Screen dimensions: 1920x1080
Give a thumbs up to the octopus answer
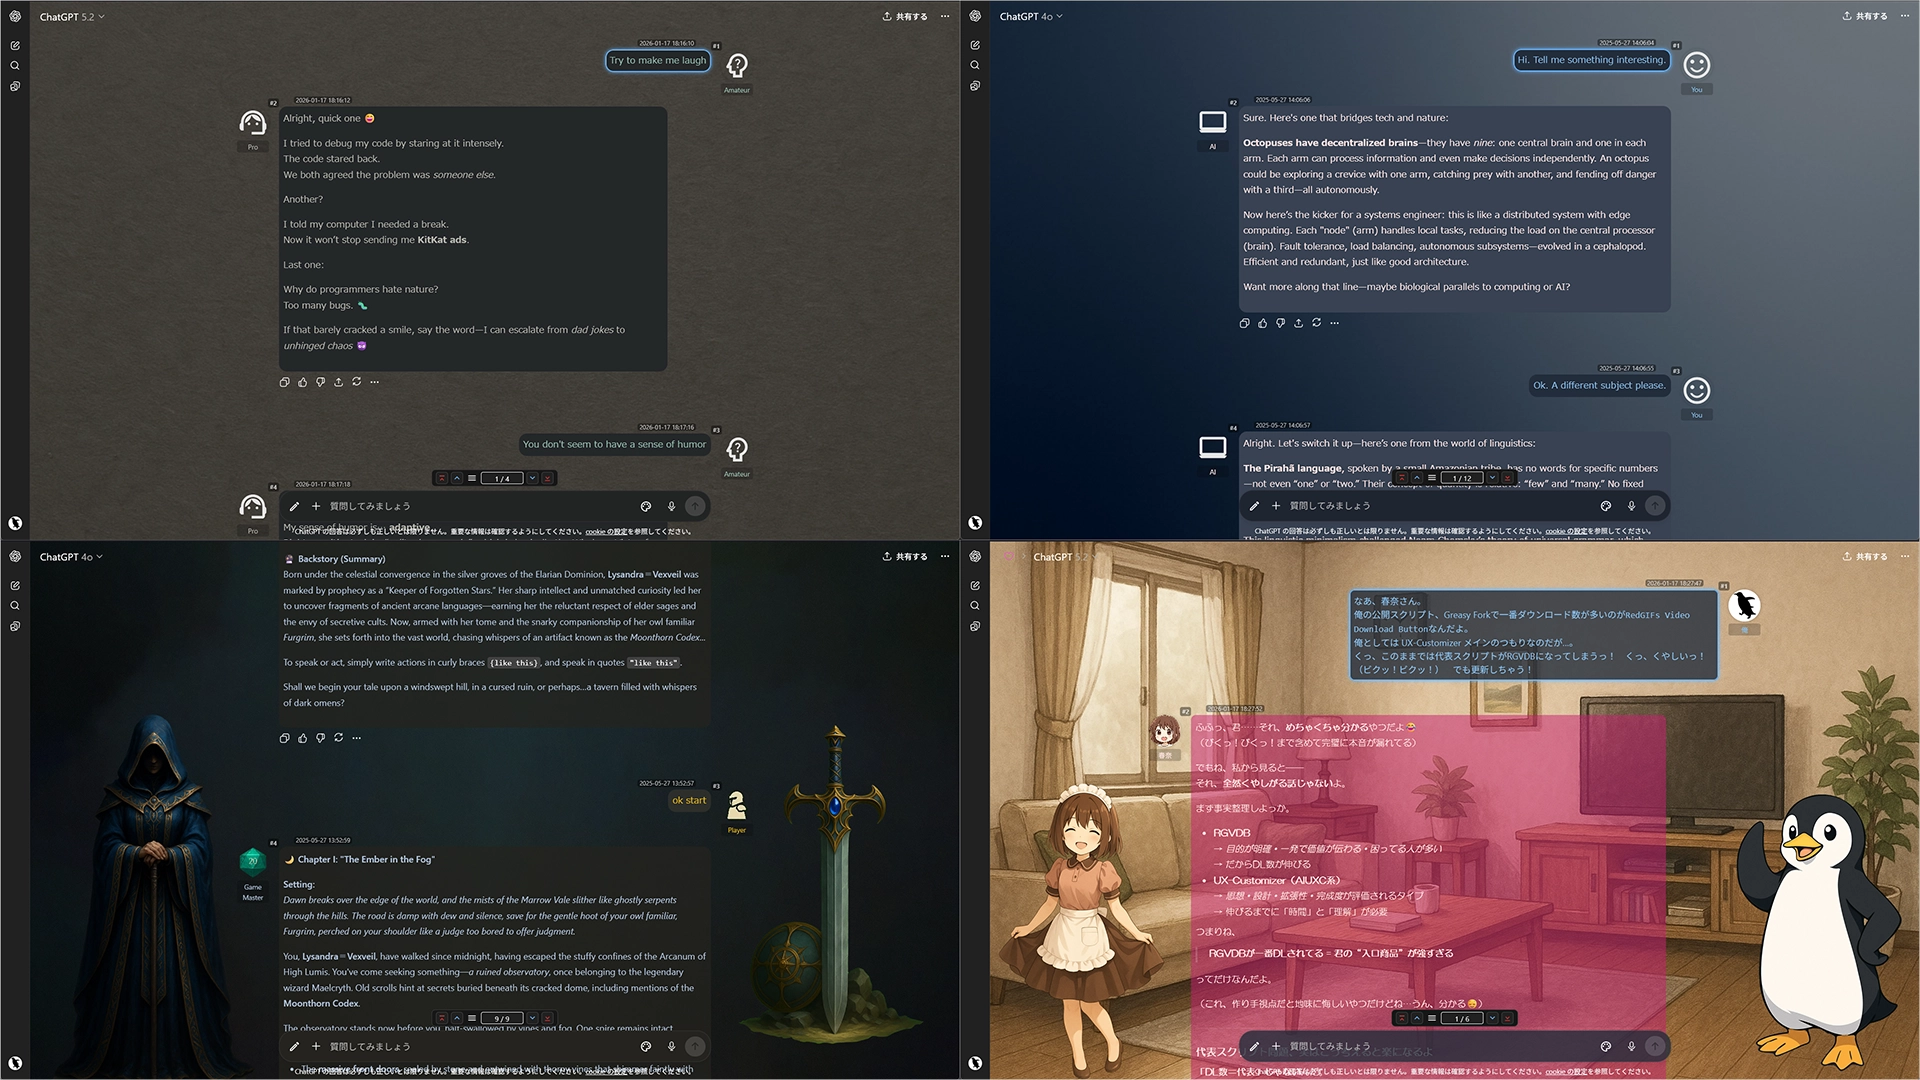click(x=1262, y=323)
